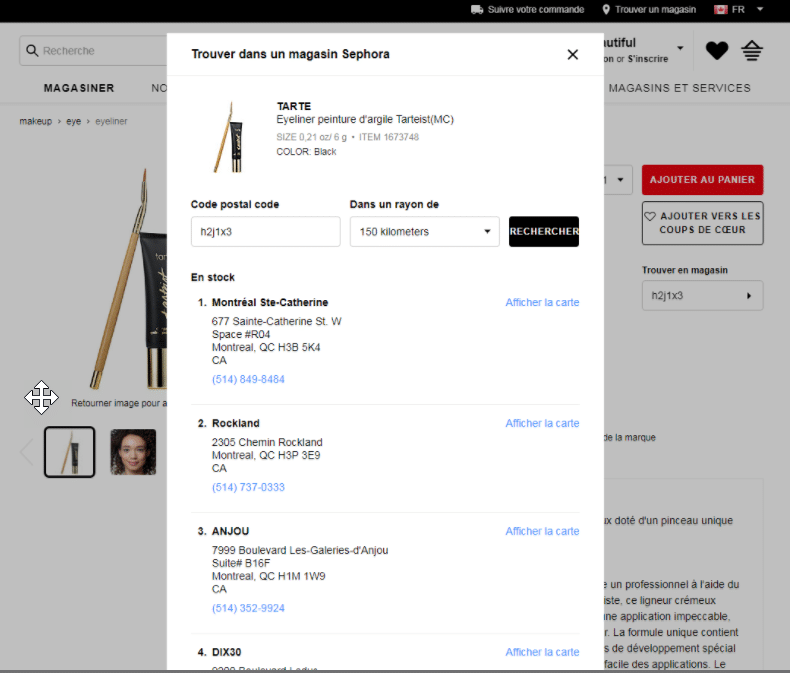Select the model face thumbnail image
This screenshot has height=673, width=790.
point(133,452)
